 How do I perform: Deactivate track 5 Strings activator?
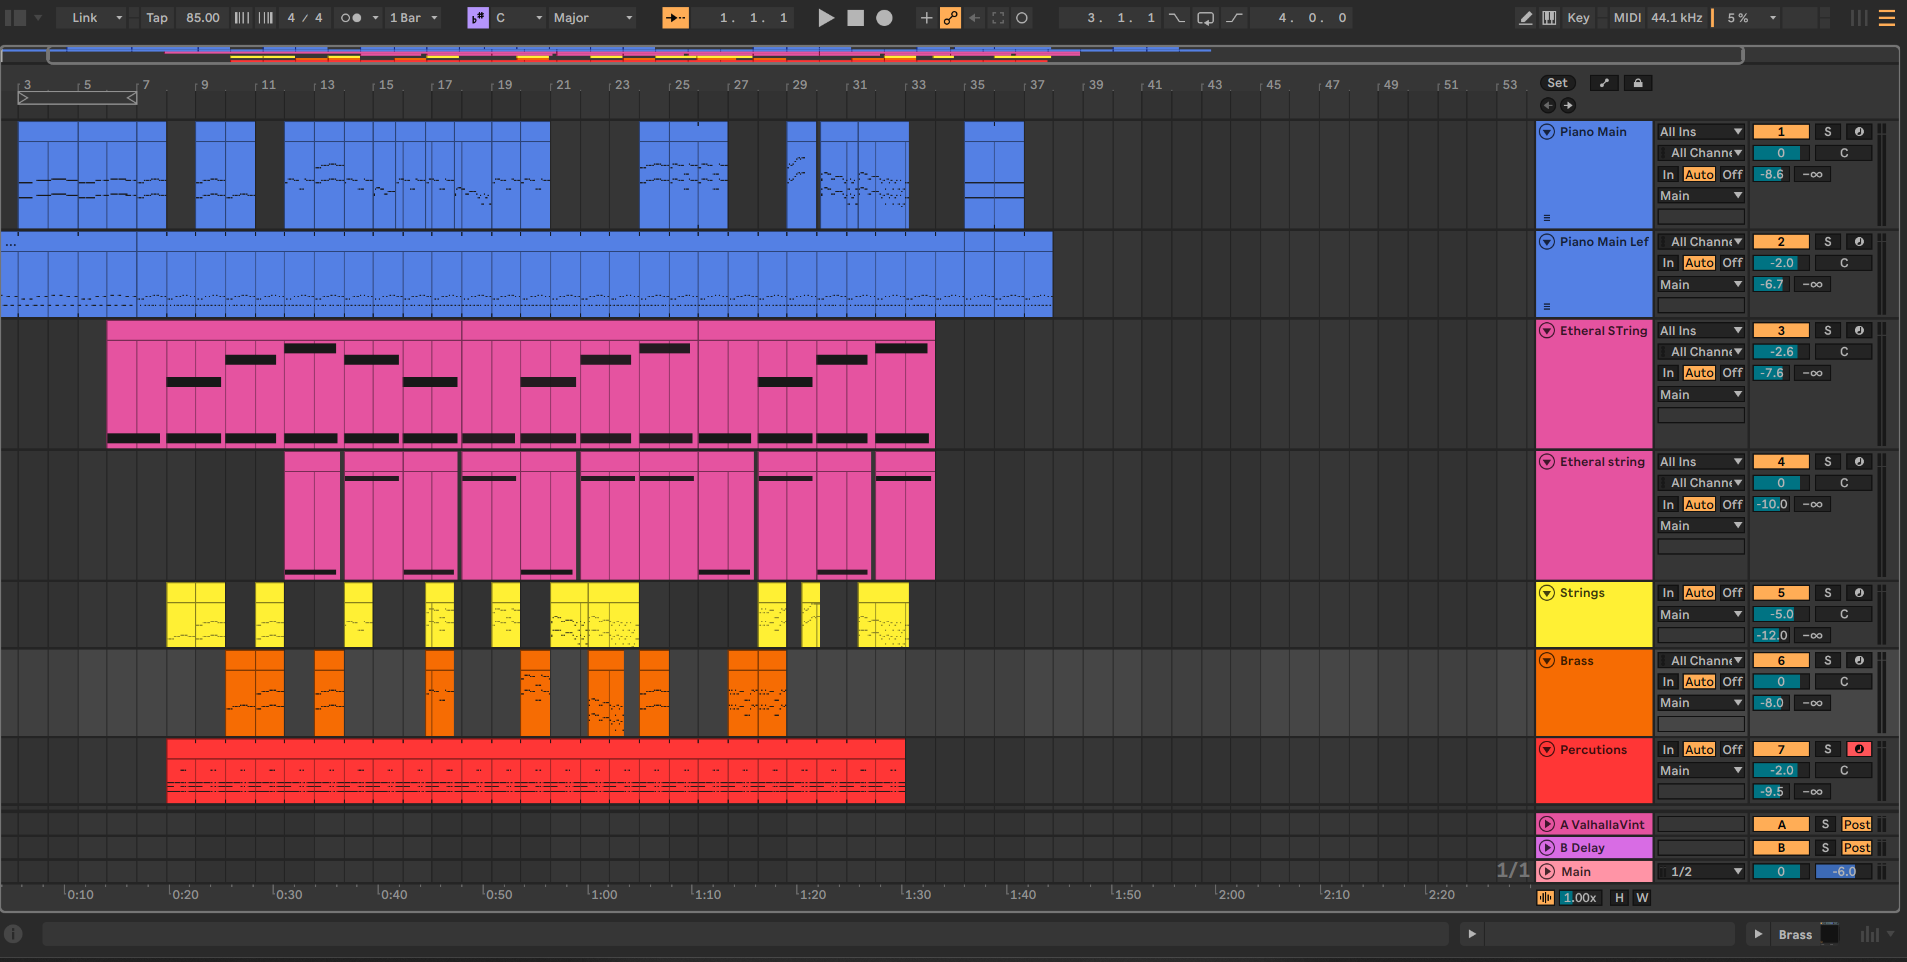tap(1780, 593)
